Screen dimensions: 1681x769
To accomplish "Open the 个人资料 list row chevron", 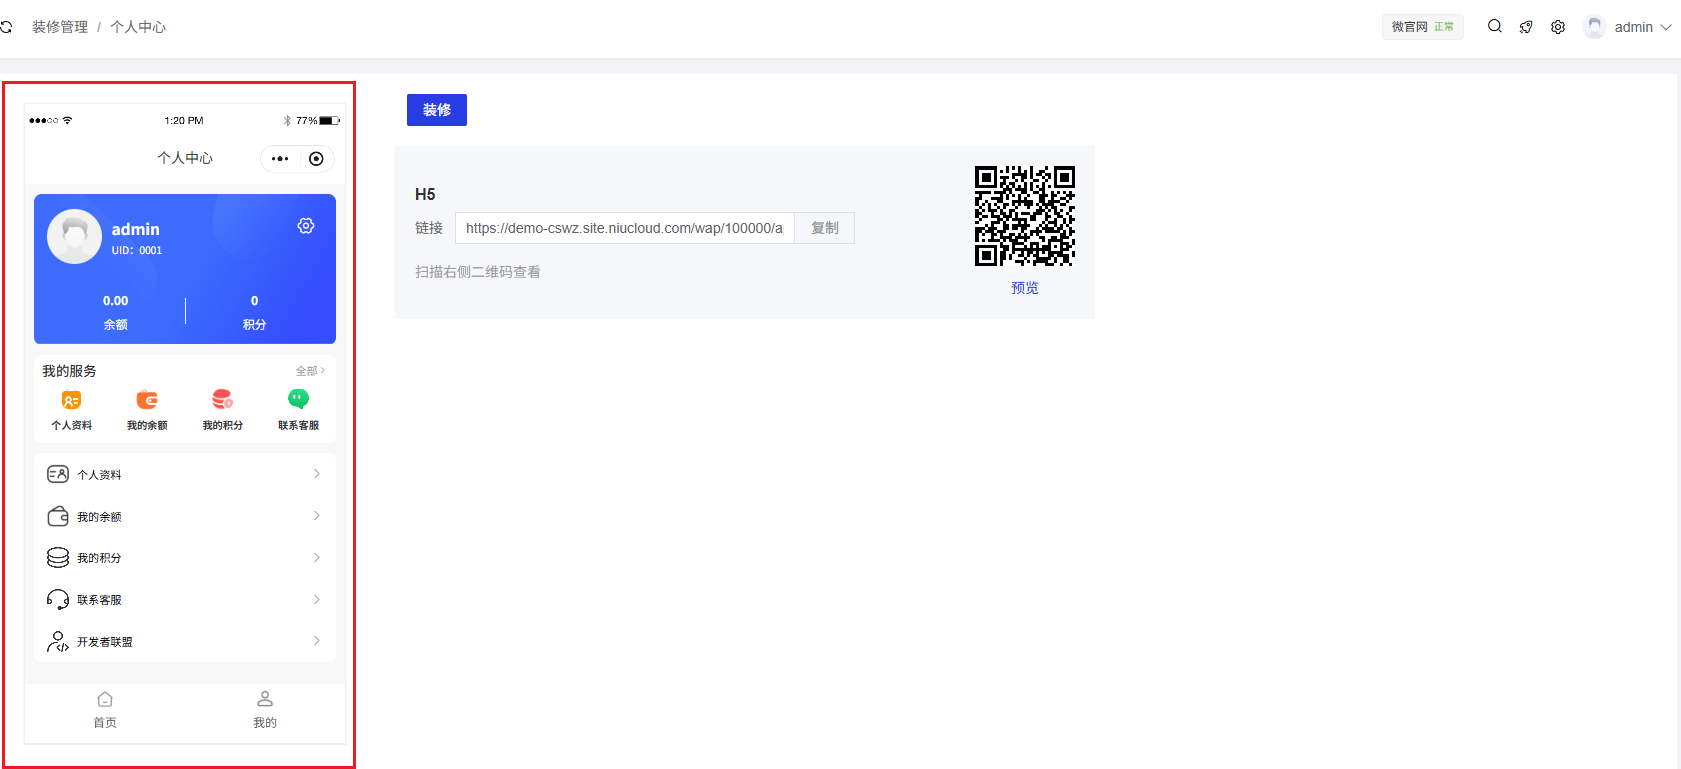I will pyautogui.click(x=316, y=474).
